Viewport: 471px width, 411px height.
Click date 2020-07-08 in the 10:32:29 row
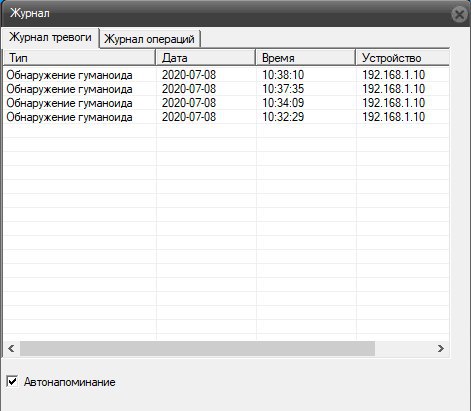click(189, 117)
